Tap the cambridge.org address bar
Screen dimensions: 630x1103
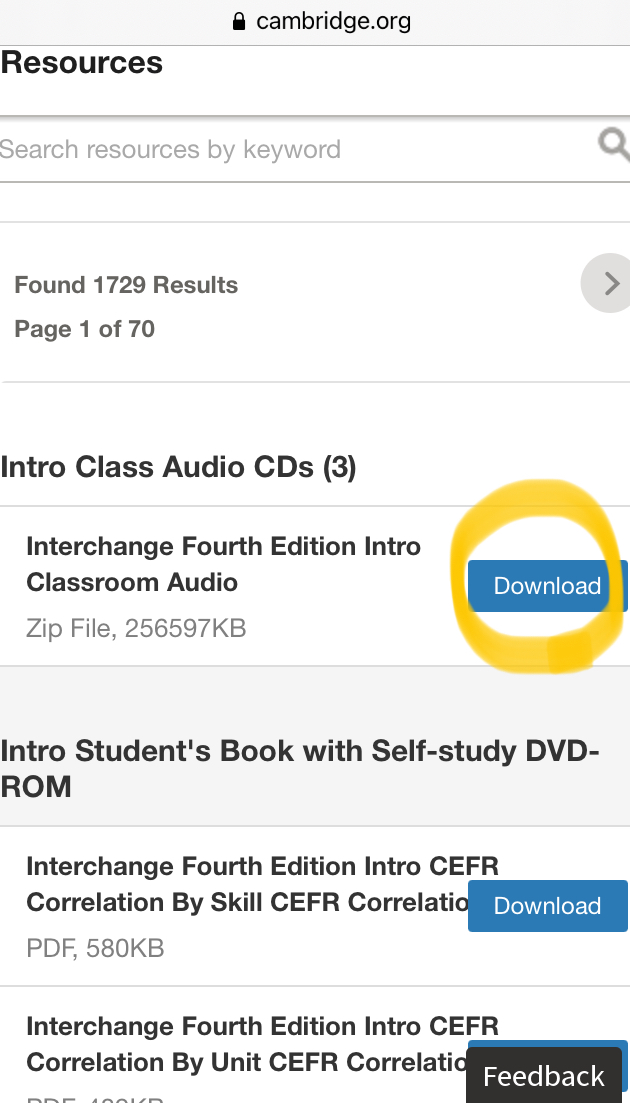coord(322,21)
